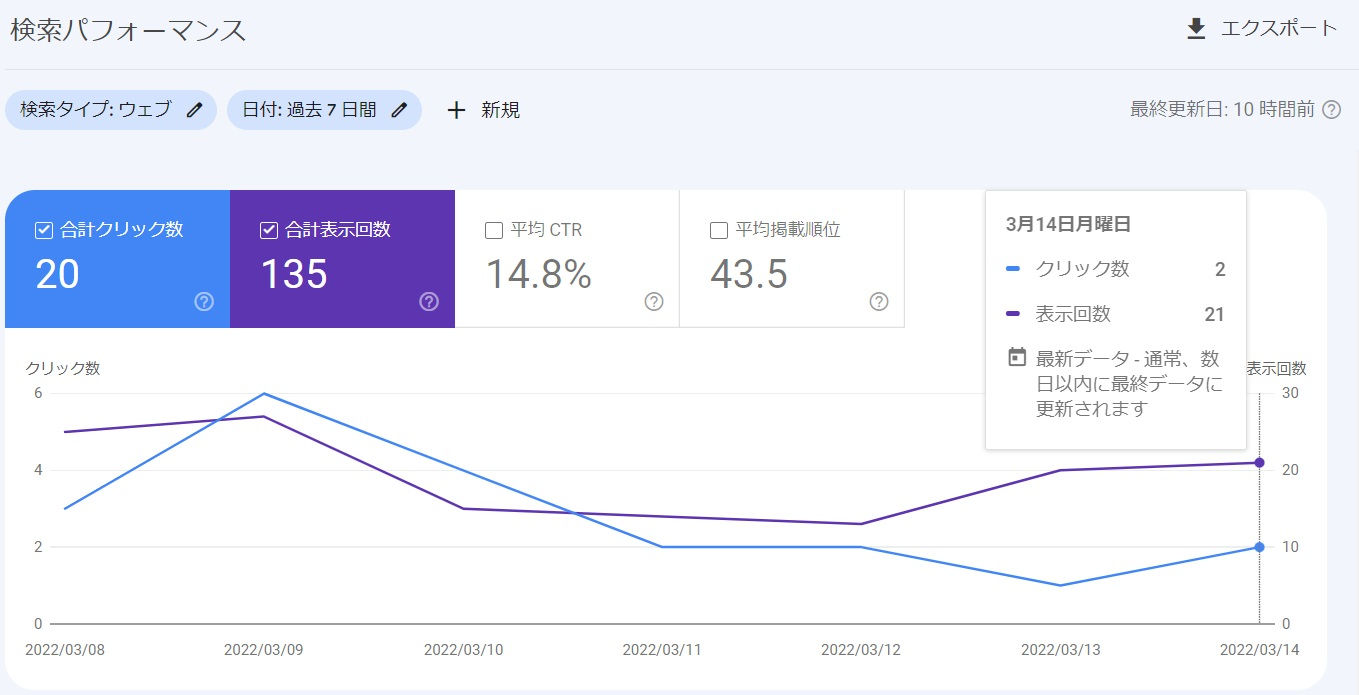Click the export download icon

[1196, 29]
